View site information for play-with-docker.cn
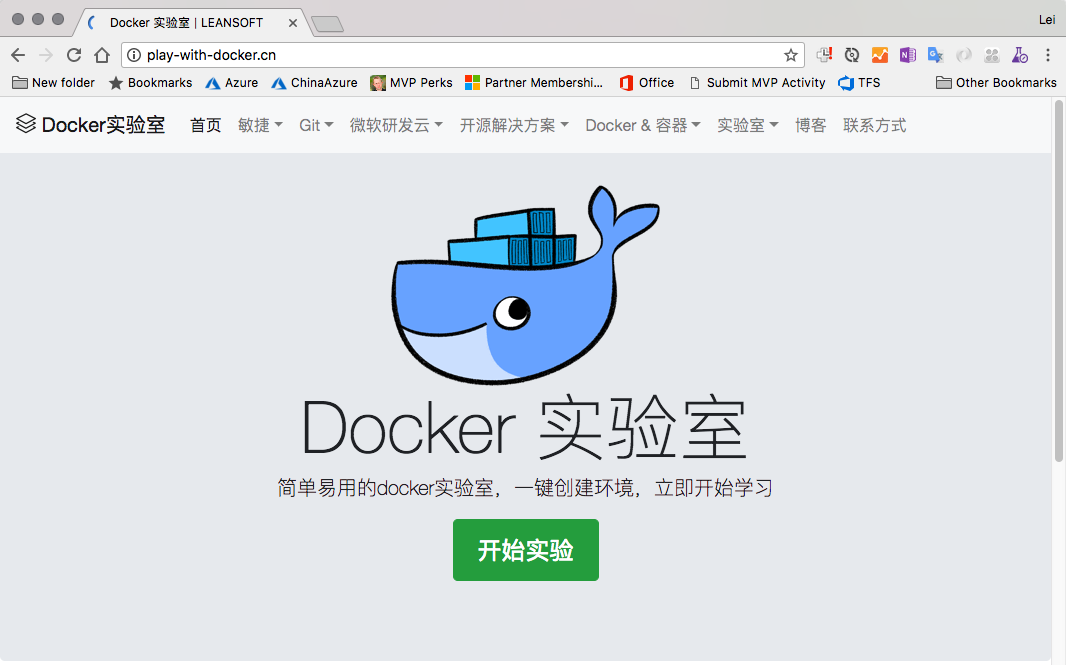The width and height of the screenshot is (1066, 665). [x=135, y=55]
